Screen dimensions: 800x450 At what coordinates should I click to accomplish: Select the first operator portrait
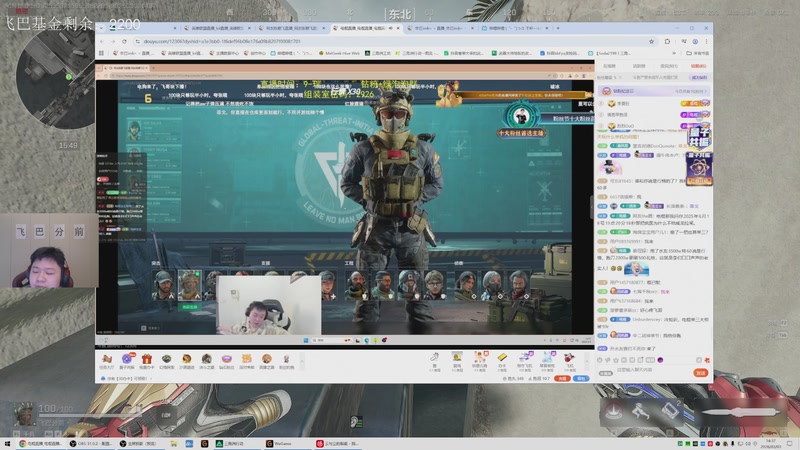[163, 285]
